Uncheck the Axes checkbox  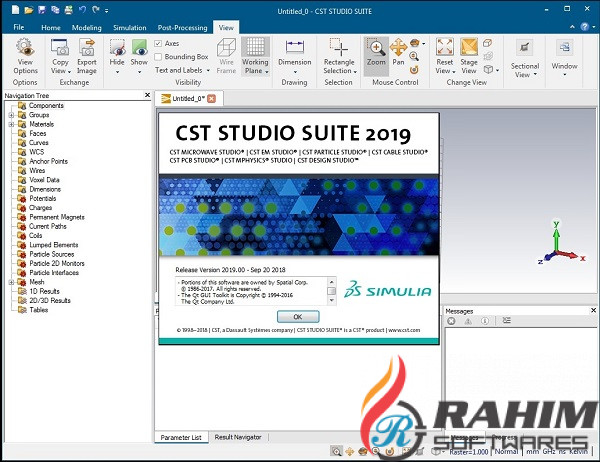[158, 44]
